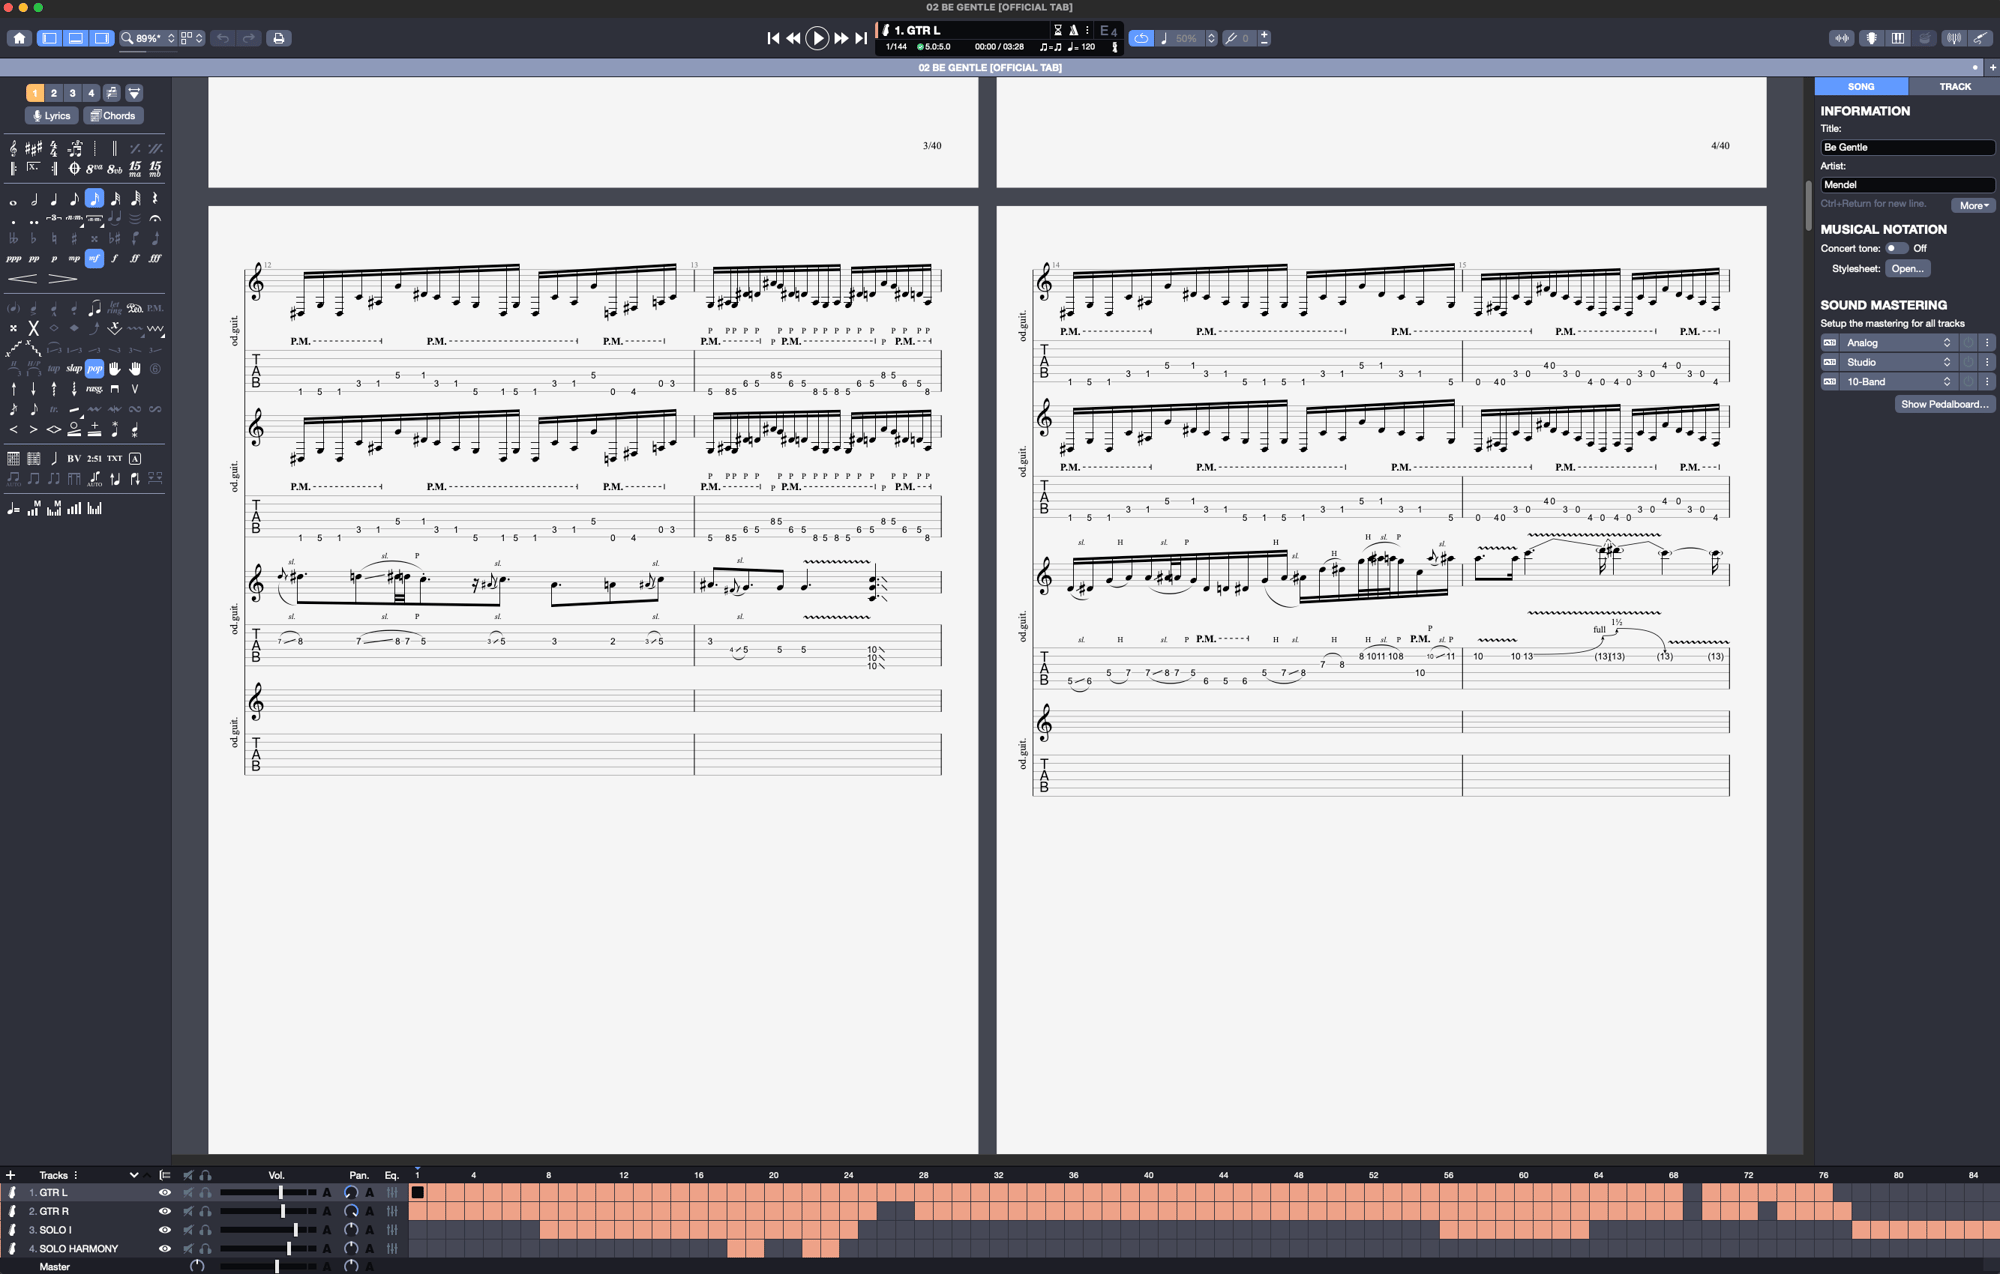The width and height of the screenshot is (2000, 1274).
Task: Click the Show Pedalboard button
Action: [x=1943, y=404]
